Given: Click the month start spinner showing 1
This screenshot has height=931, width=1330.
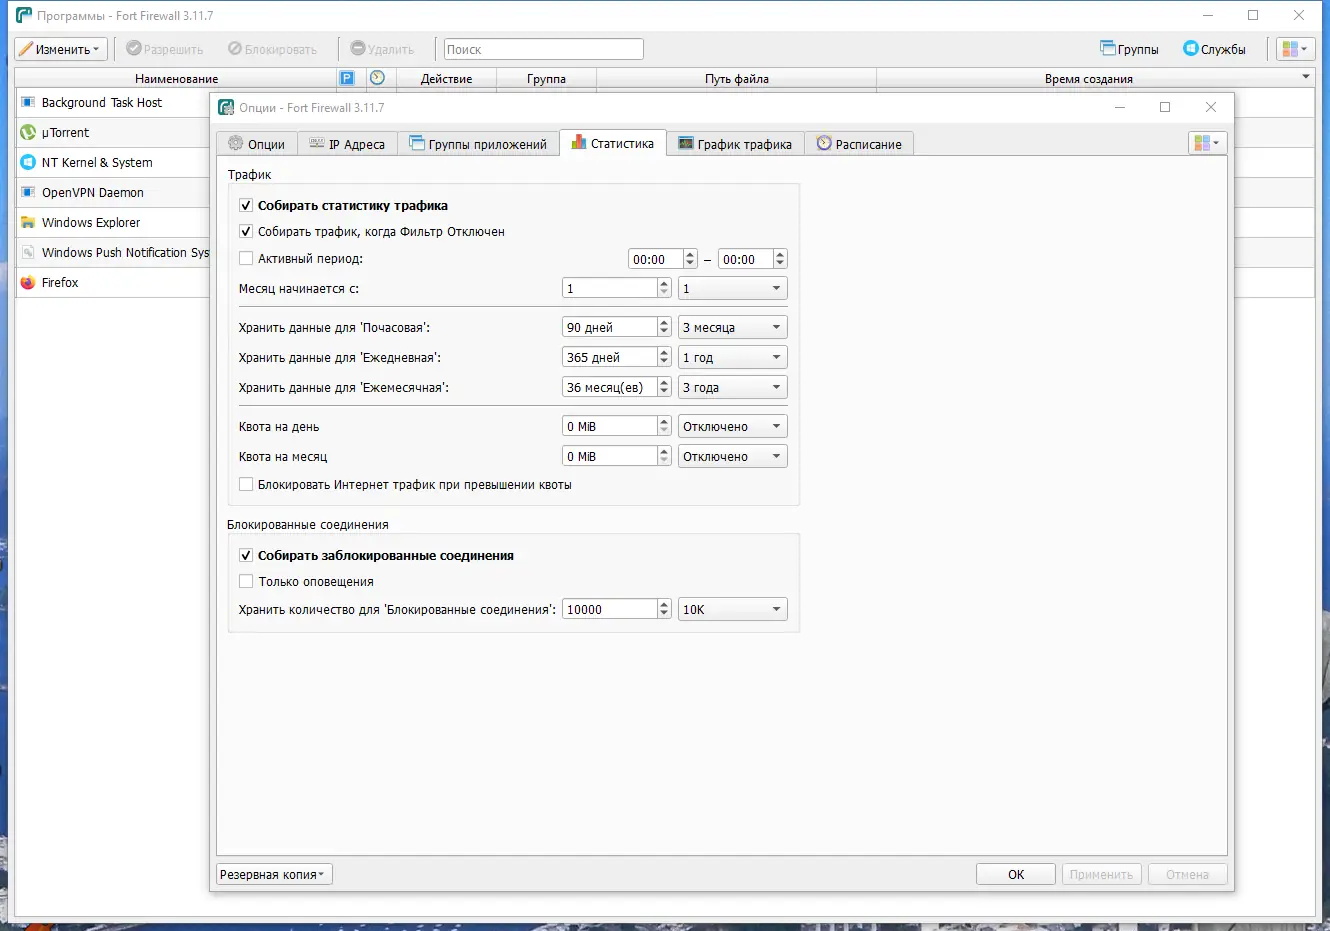Looking at the screenshot, I should [x=616, y=288].
